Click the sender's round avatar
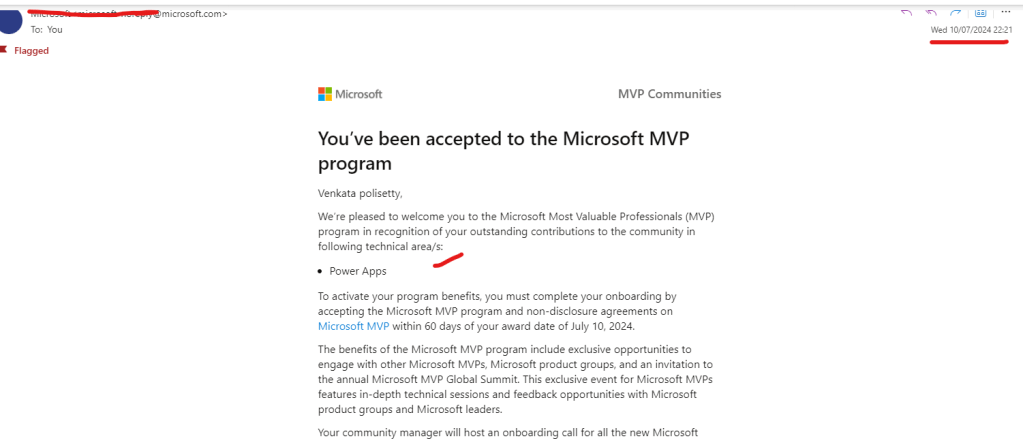The width and height of the screenshot is (1023, 443). 10,20
